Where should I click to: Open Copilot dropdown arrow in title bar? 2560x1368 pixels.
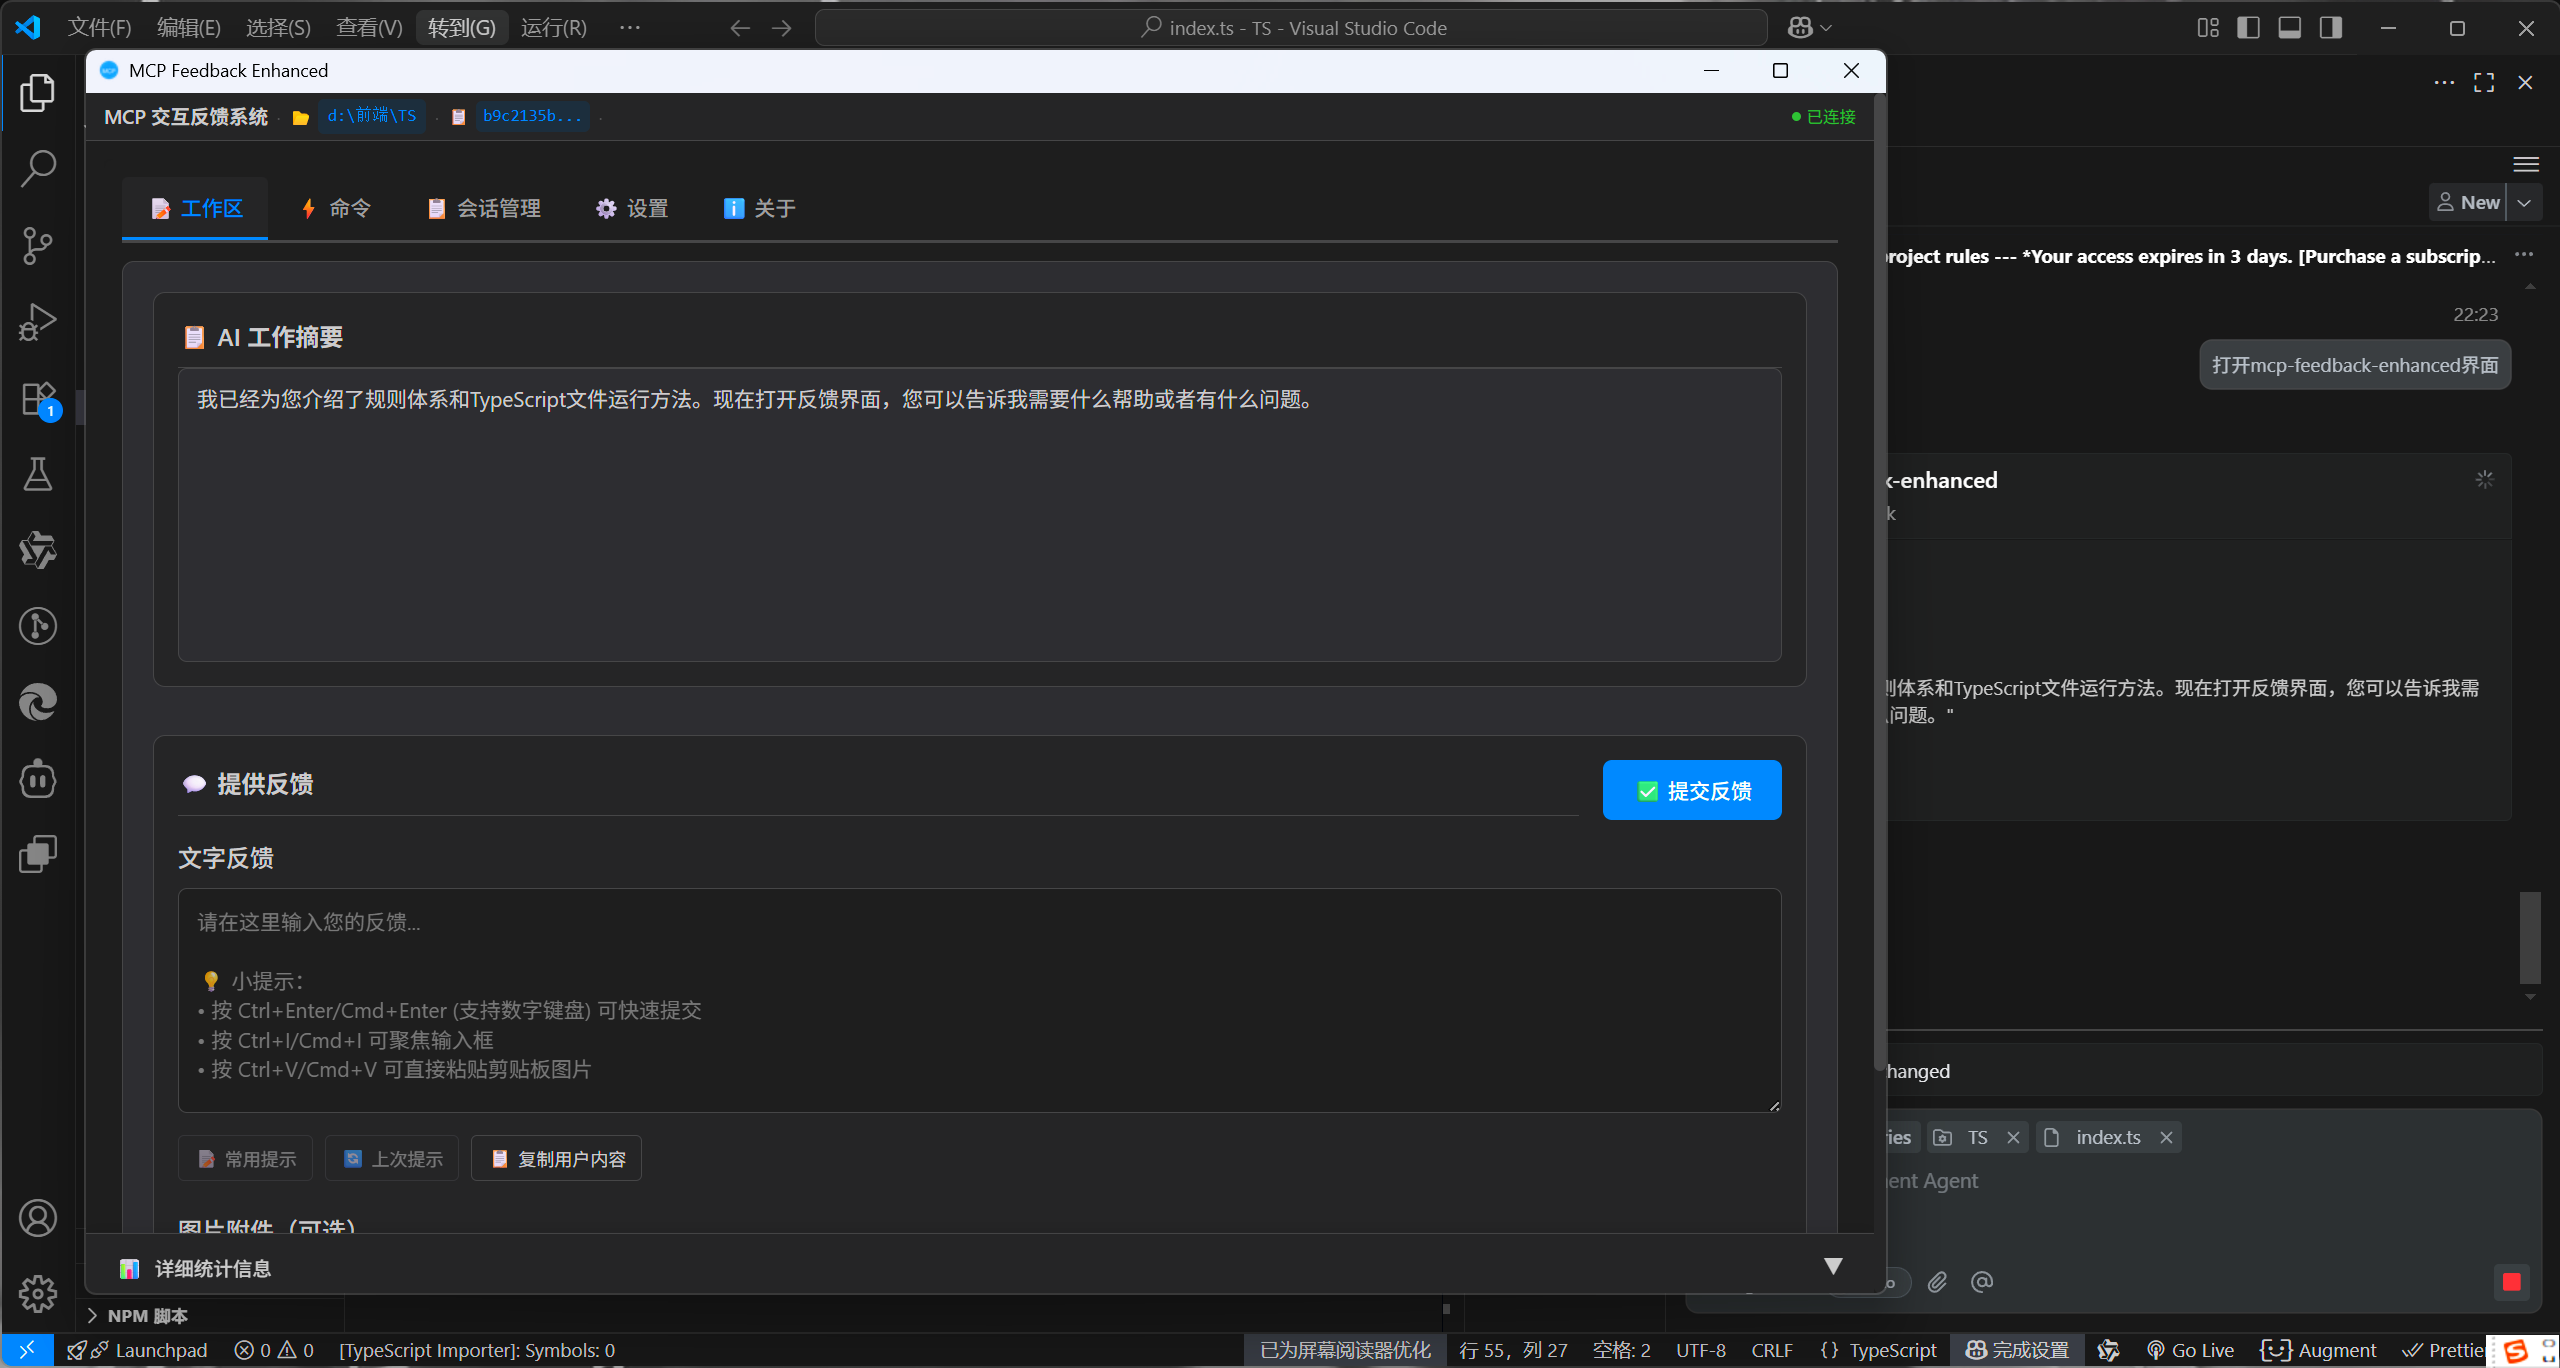click(x=1826, y=28)
